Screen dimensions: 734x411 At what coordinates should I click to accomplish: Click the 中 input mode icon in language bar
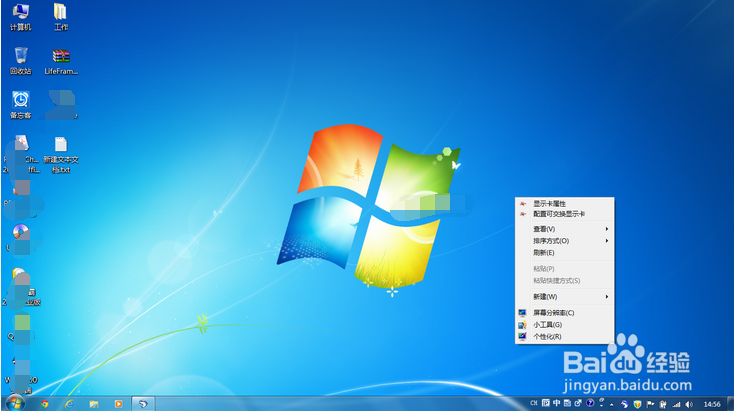pyautogui.click(x=557, y=403)
